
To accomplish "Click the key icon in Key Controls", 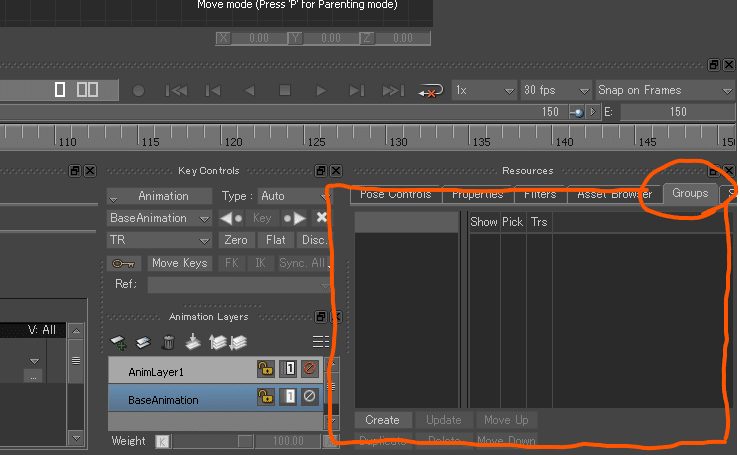I will coord(124,263).
